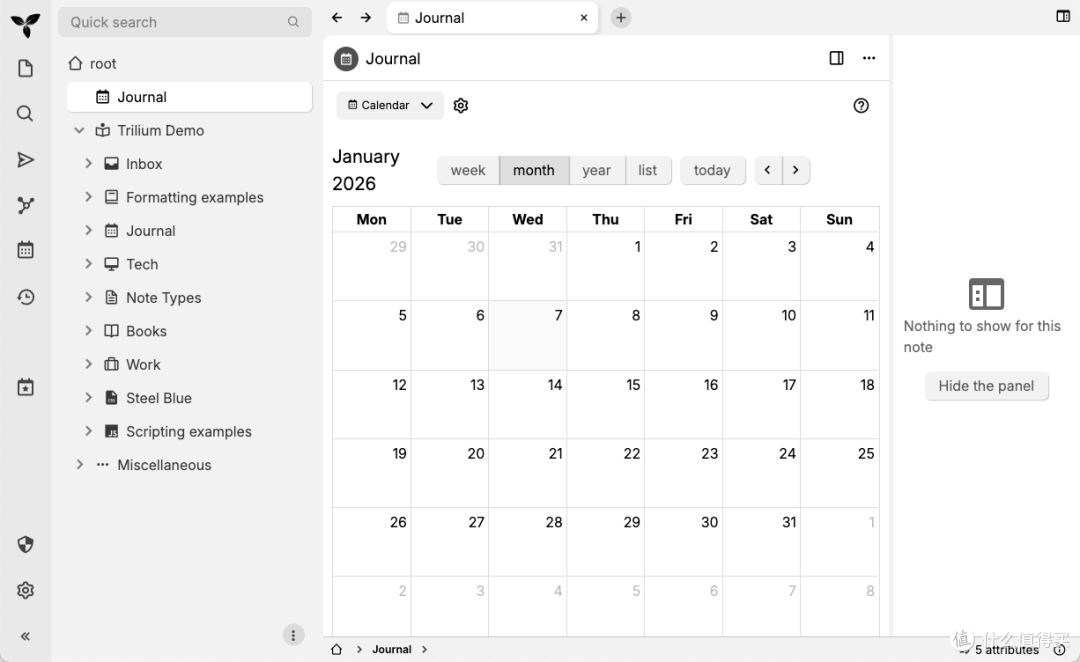Switch calendar to week view
The height and width of the screenshot is (662, 1080).
coord(468,170)
